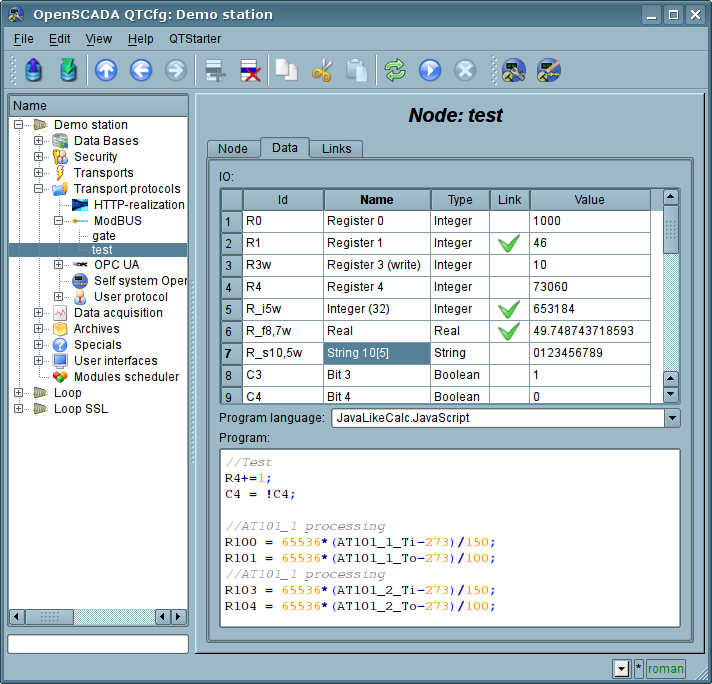Refresh the page with the green arrows icon

click(x=395, y=70)
